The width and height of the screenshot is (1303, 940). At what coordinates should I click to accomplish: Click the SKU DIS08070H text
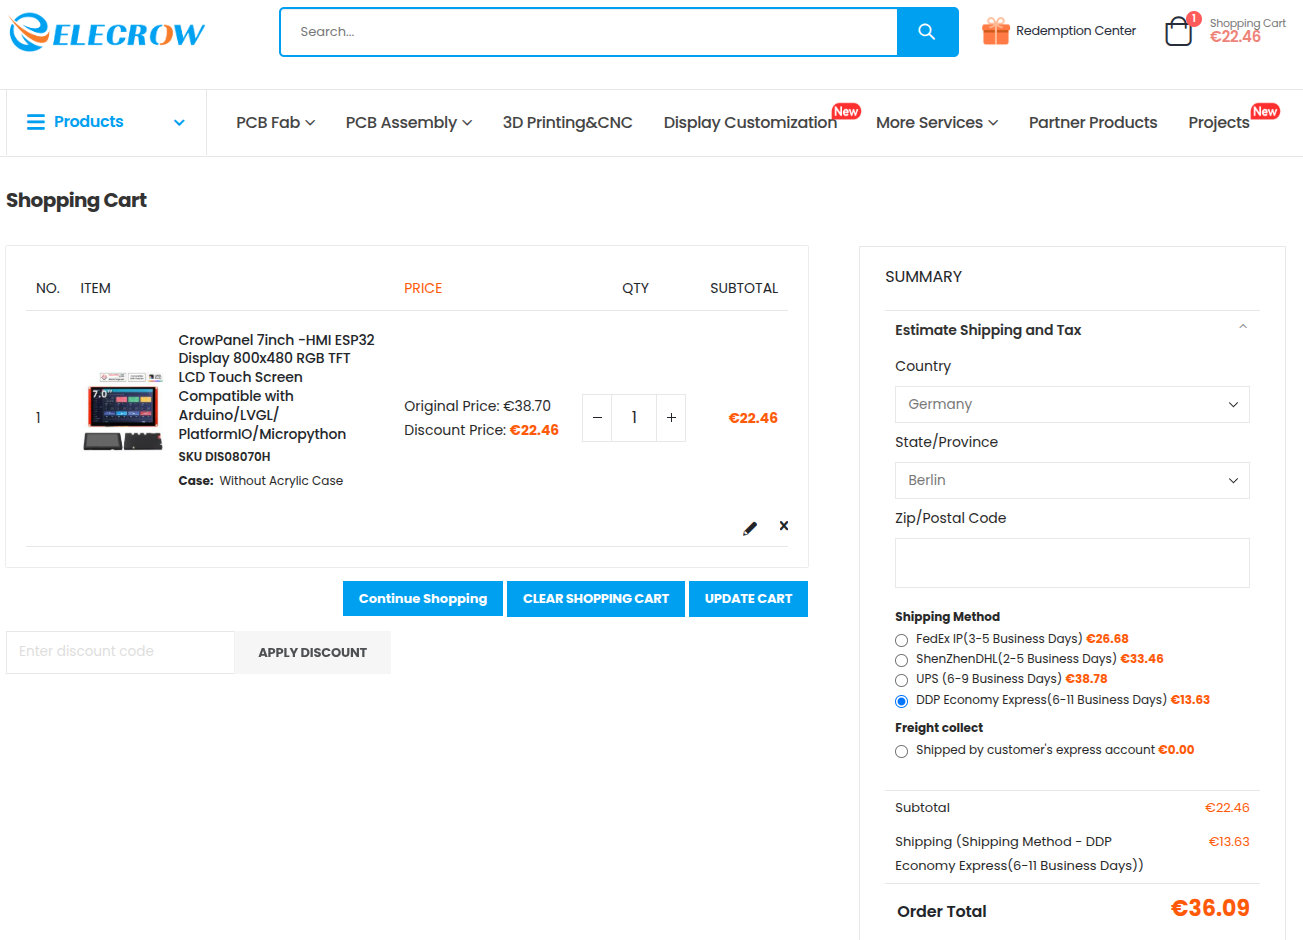coord(225,457)
